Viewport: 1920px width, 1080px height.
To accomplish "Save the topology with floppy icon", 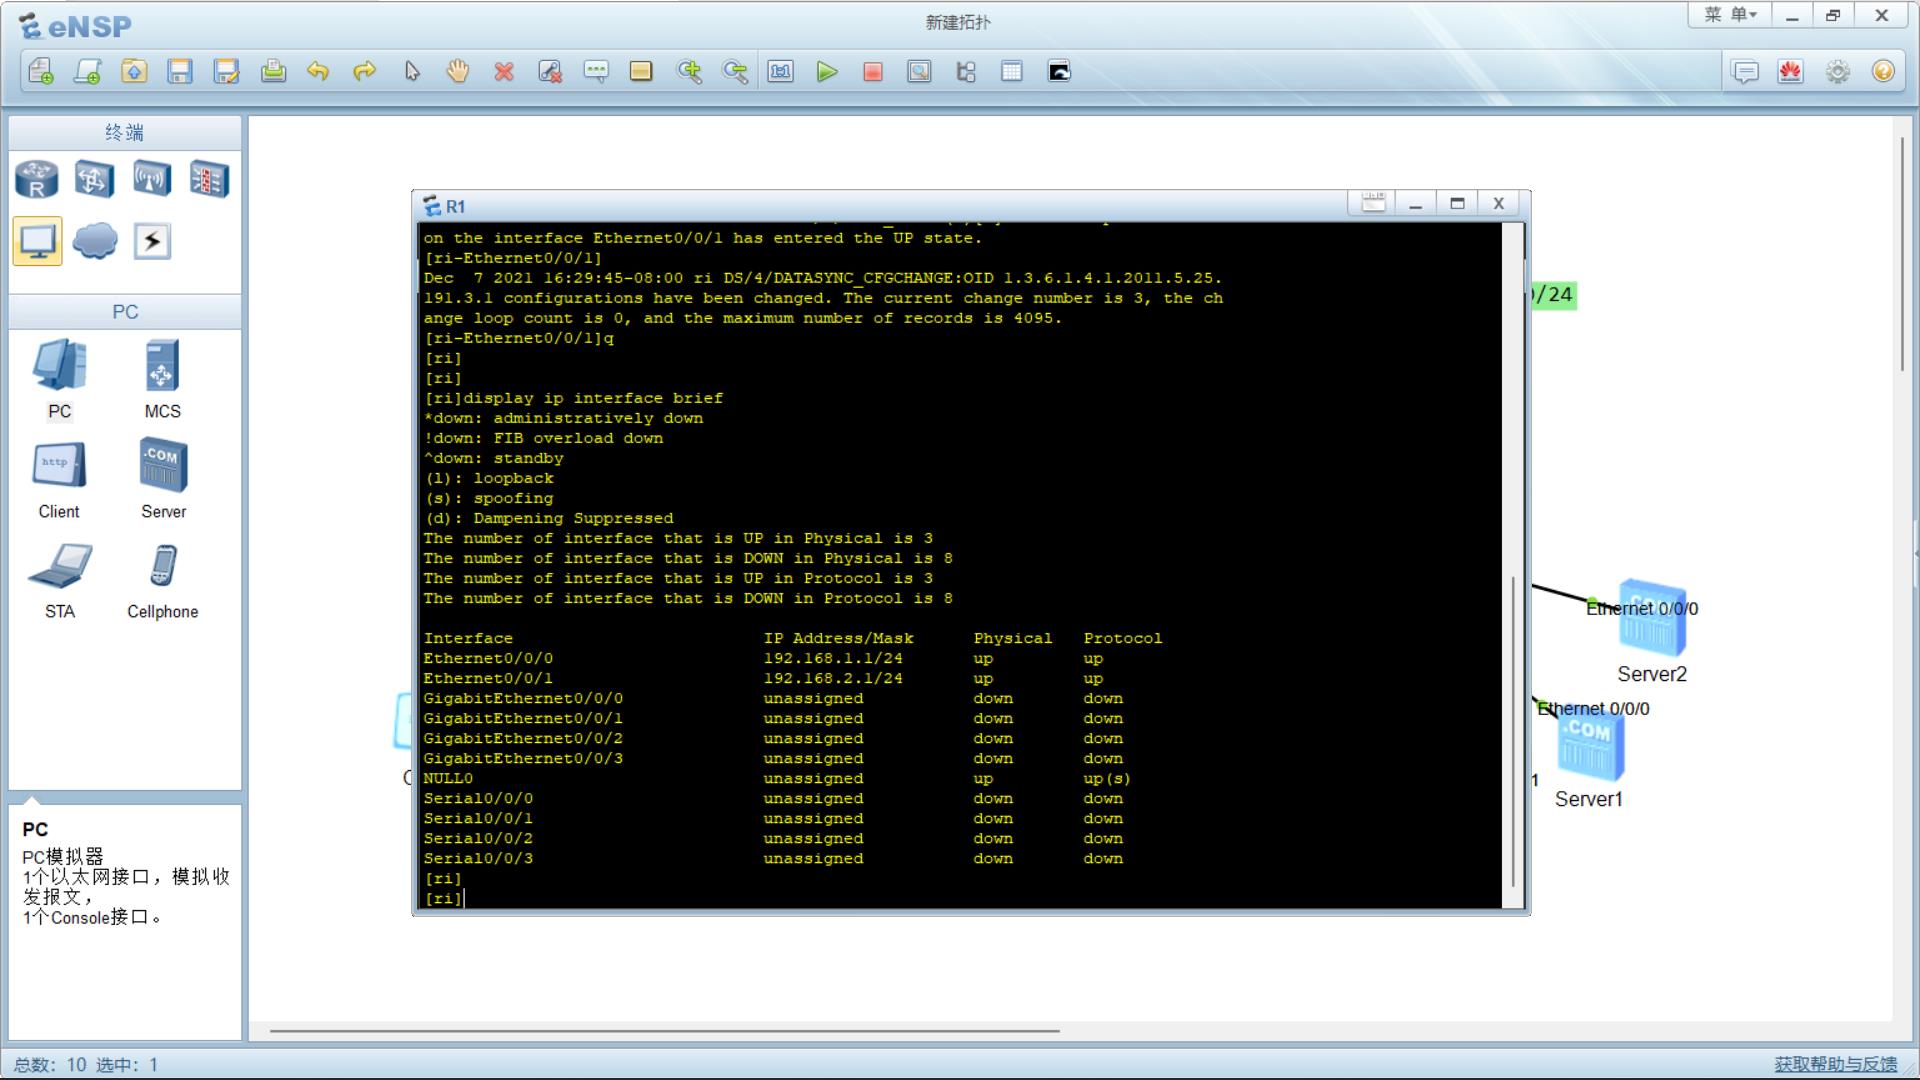I will coord(180,71).
